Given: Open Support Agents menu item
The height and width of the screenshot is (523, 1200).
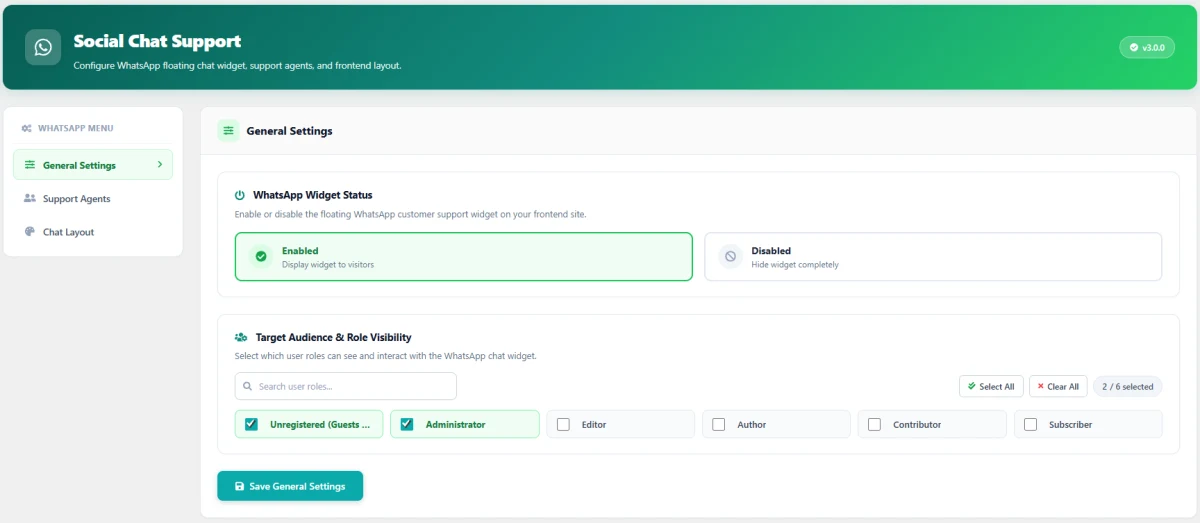Looking at the screenshot, I should pyautogui.click(x=93, y=198).
